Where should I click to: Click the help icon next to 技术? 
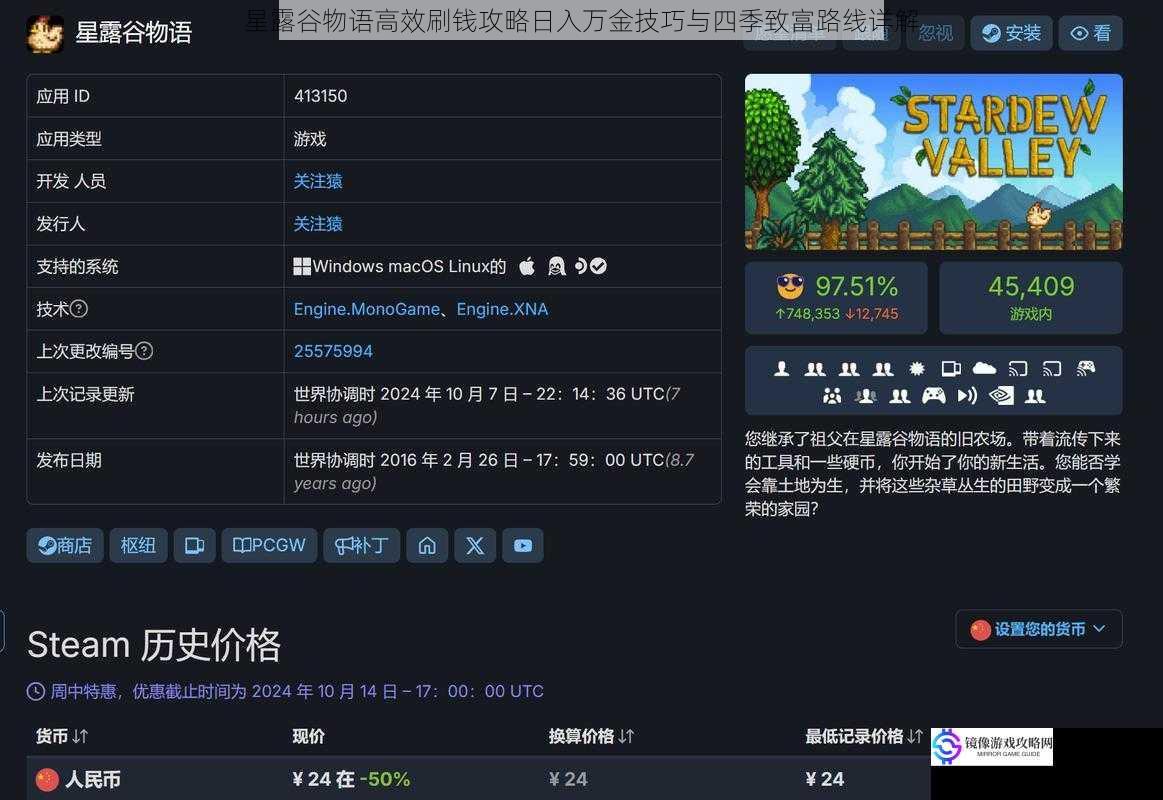(x=79, y=309)
